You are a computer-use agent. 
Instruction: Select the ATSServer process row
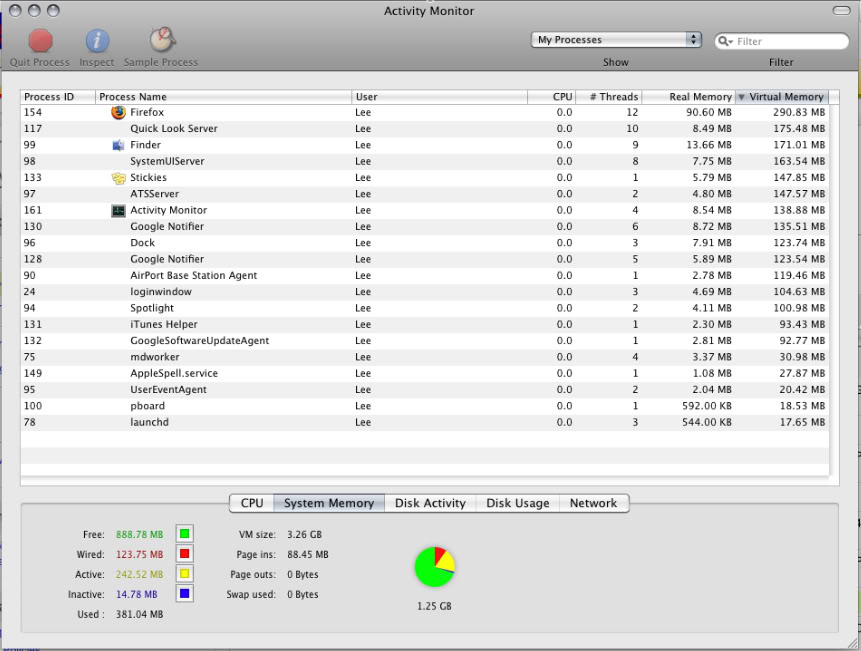tap(424, 194)
